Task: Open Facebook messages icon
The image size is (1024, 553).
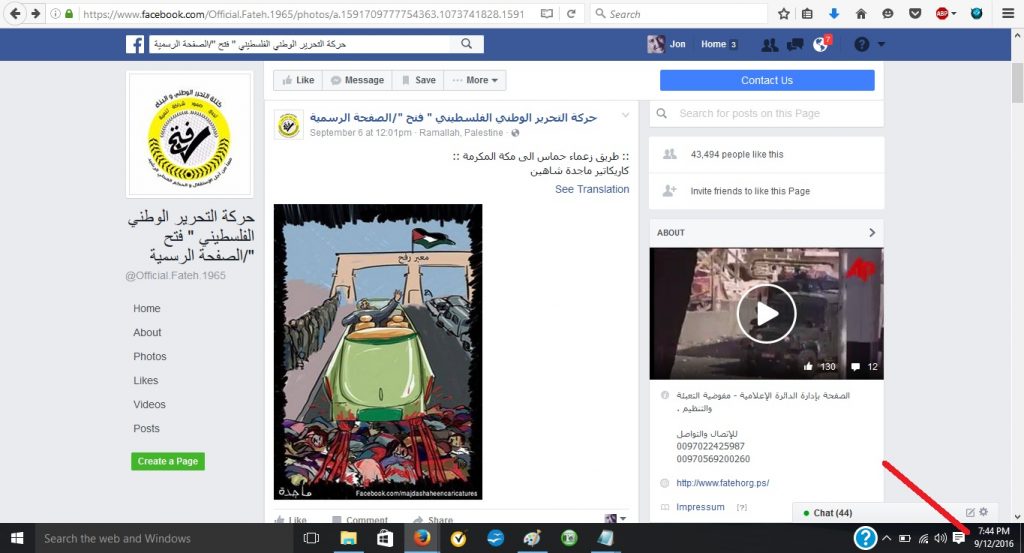Action: point(795,44)
